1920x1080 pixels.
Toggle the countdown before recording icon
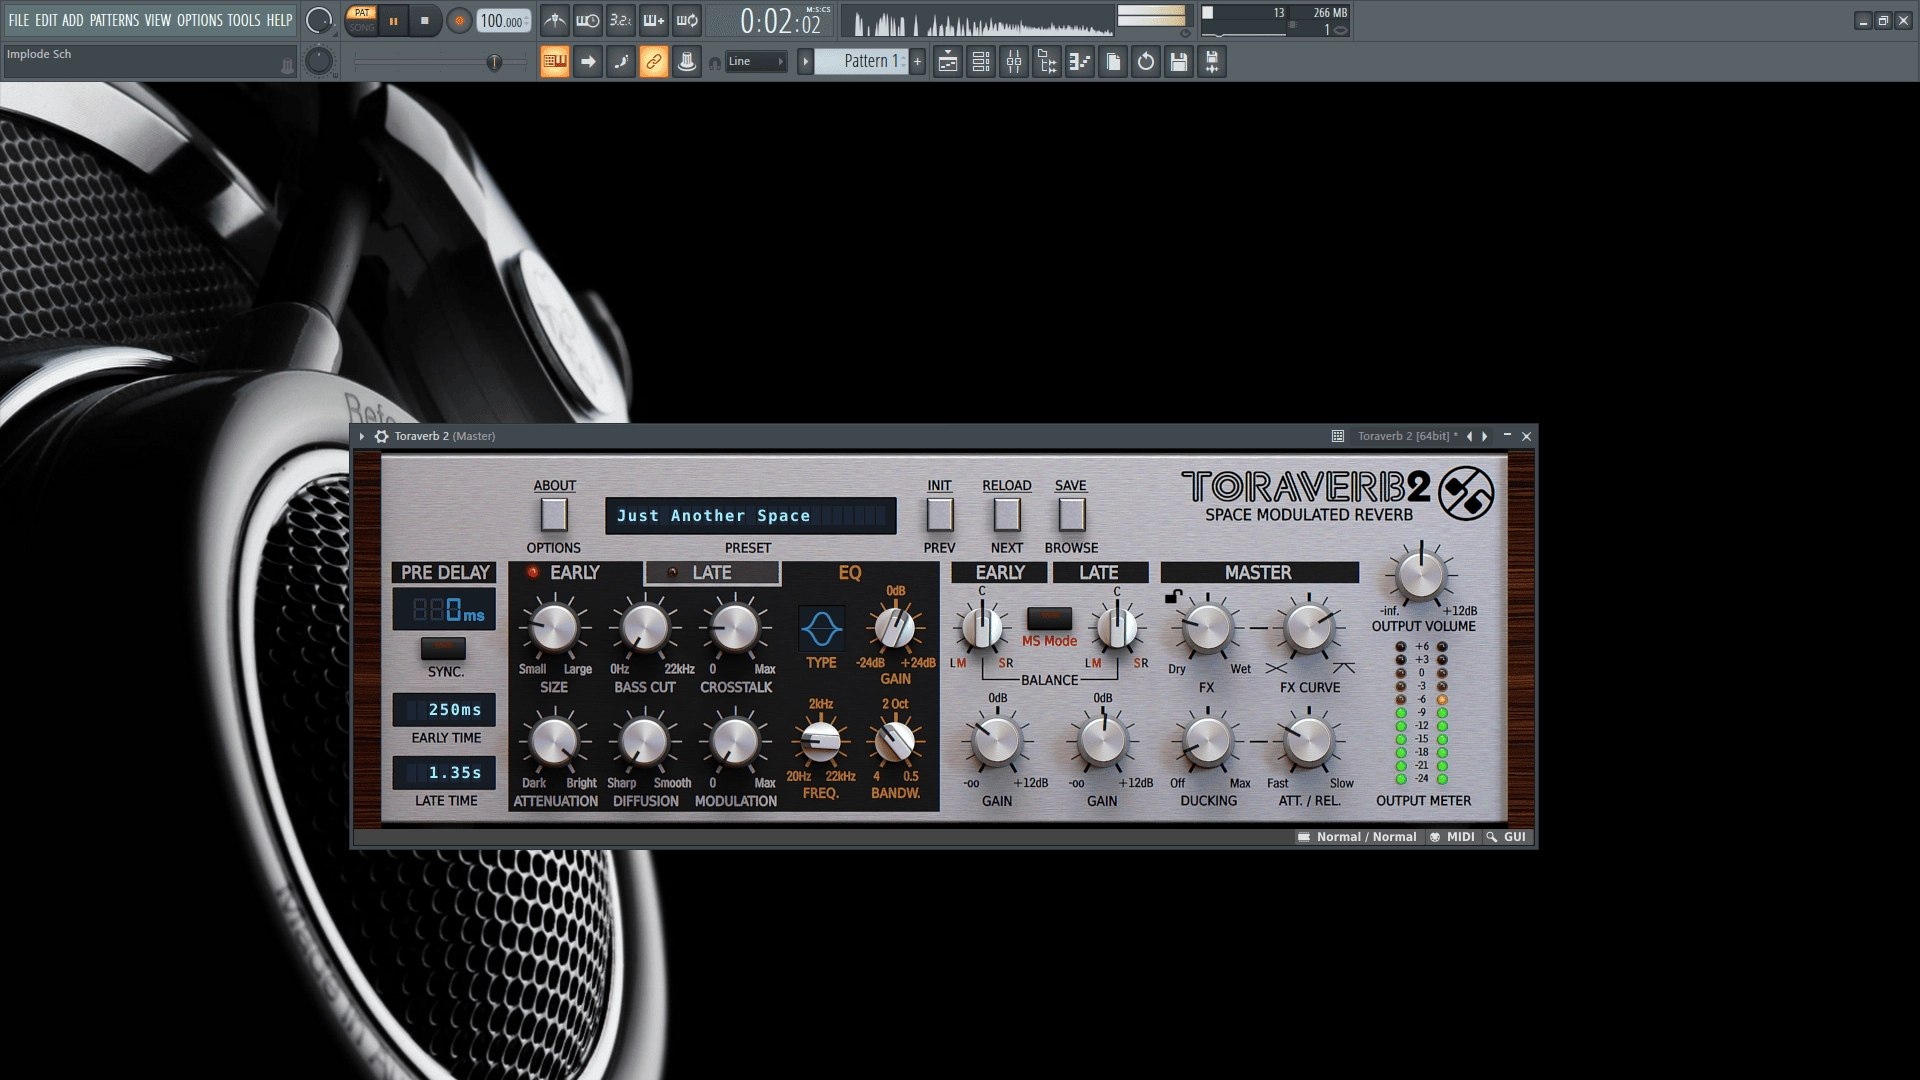pos(621,20)
